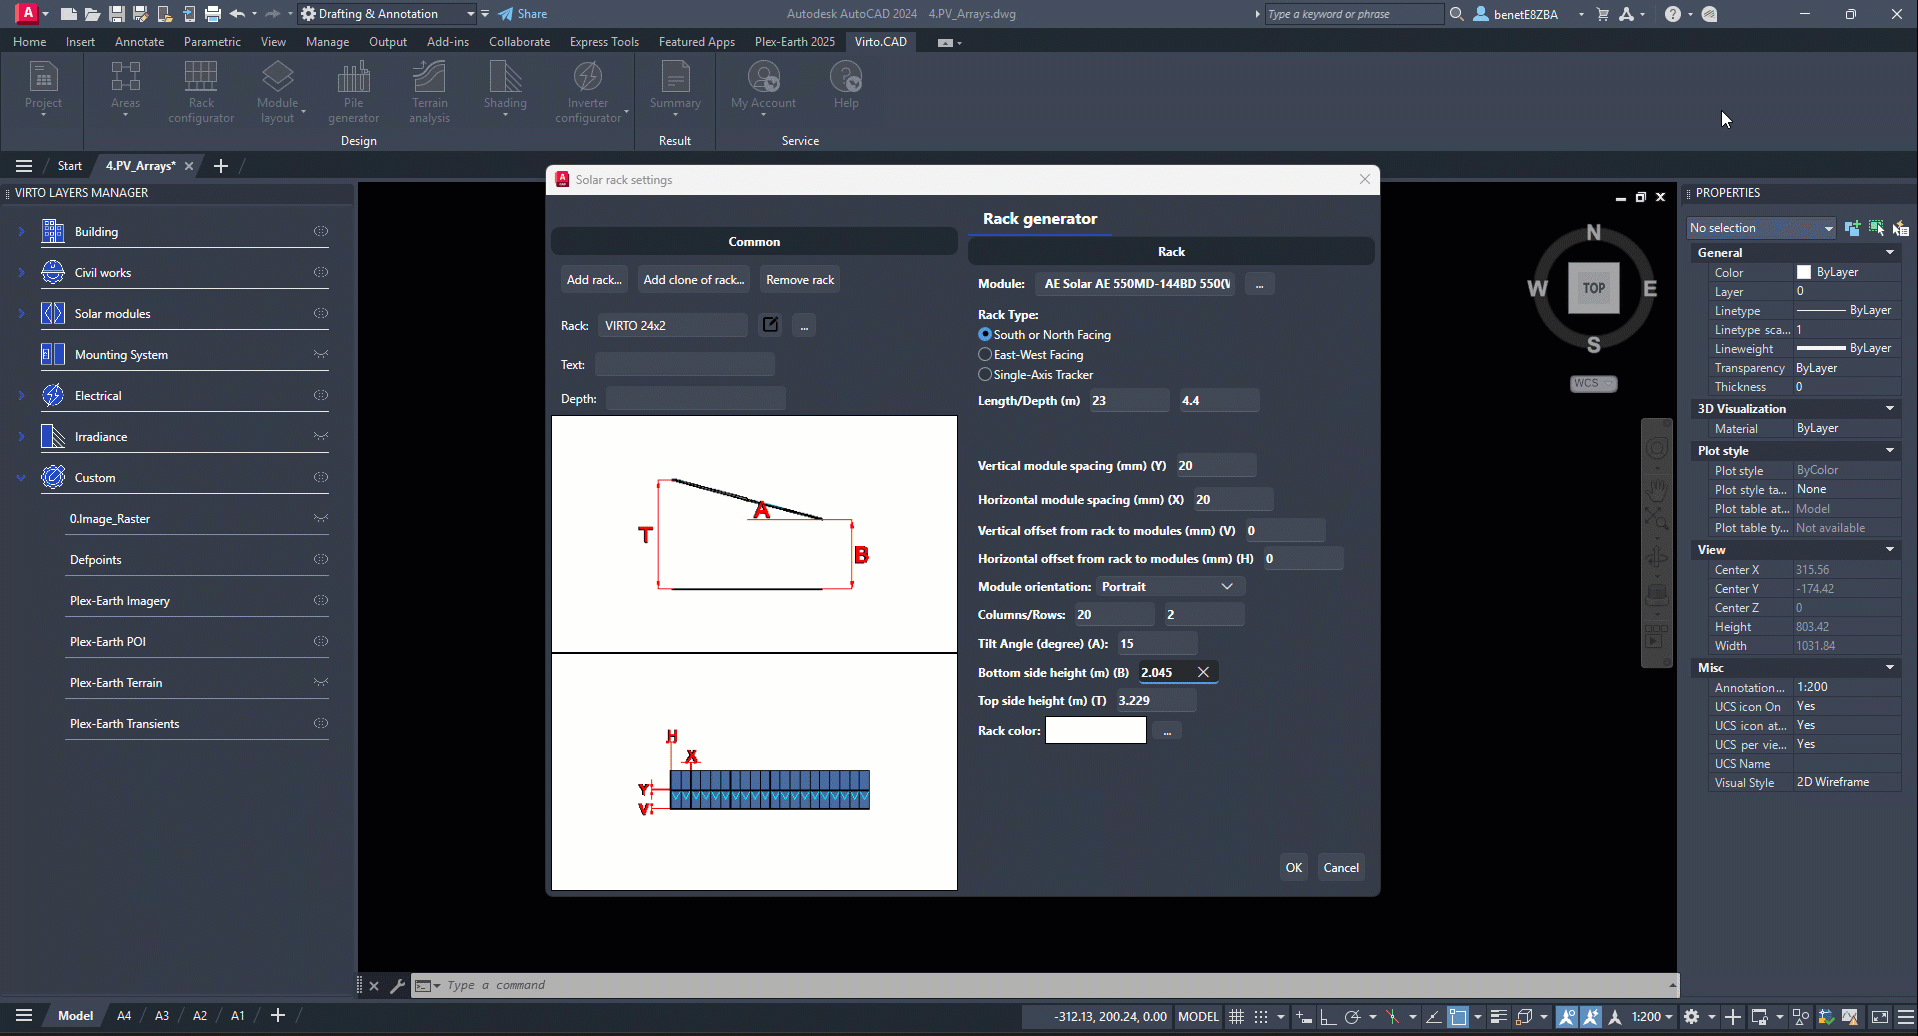
Task: Clear the Bottom side height field with X
Action: pyautogui.click(x=1203, y=672)
